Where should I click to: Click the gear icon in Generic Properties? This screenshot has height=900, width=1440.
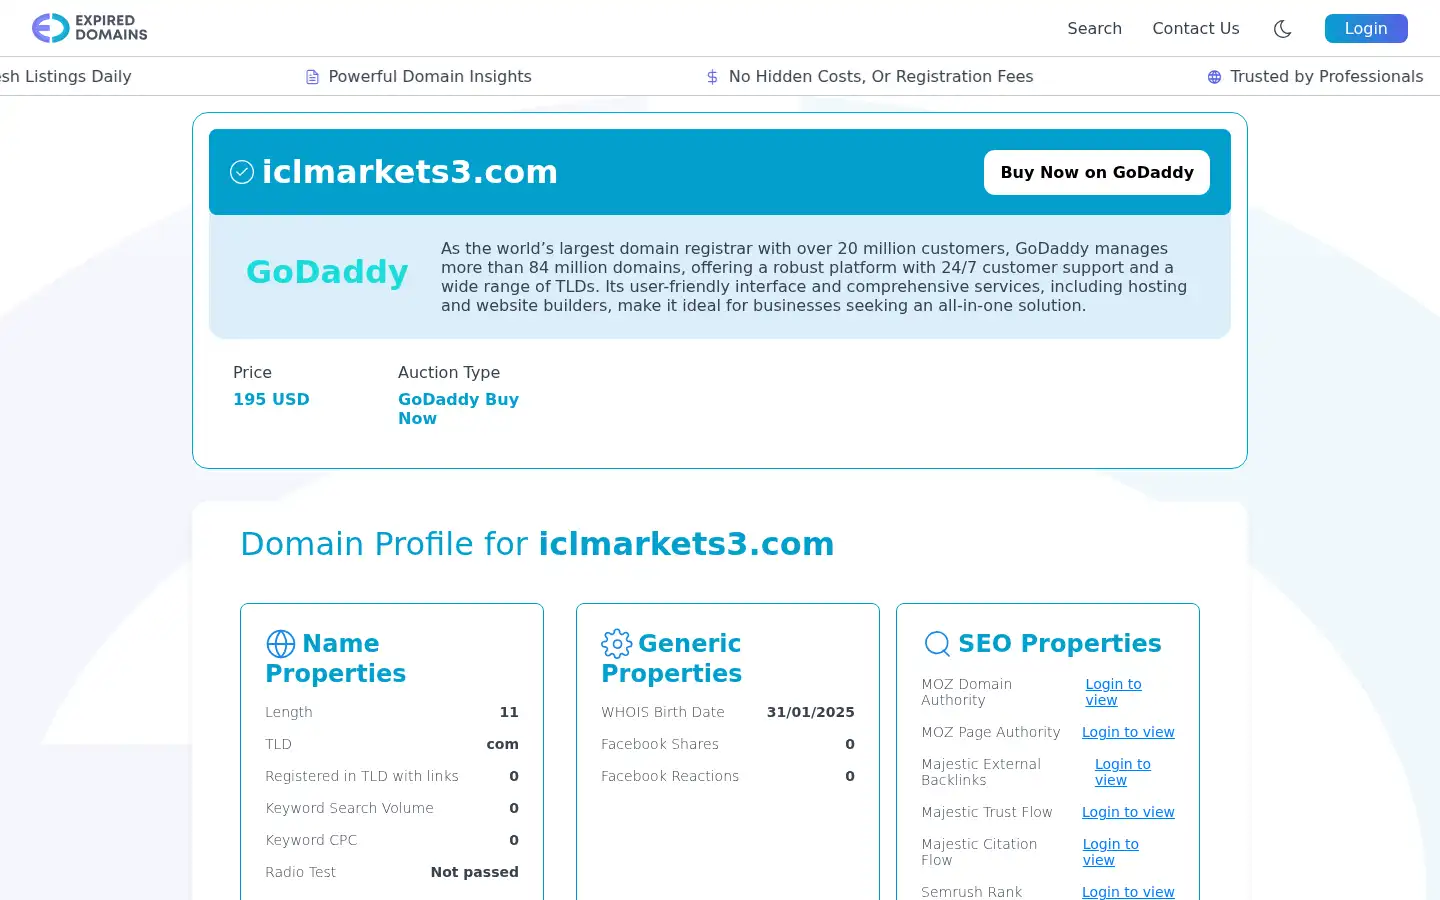click(x=617, y=643)
